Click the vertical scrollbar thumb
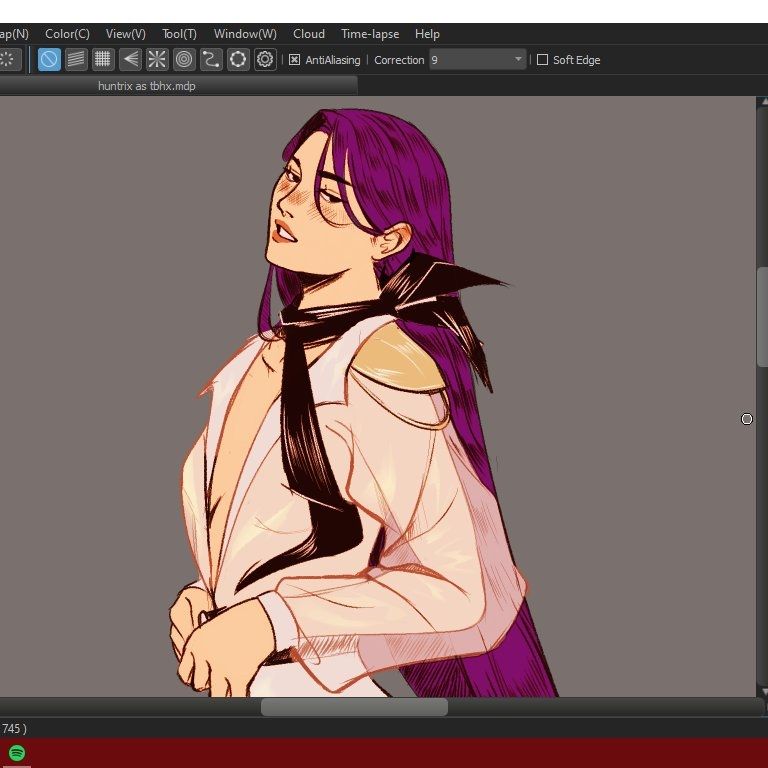This screenshot has height=768, width=768. tap(762, 316)
